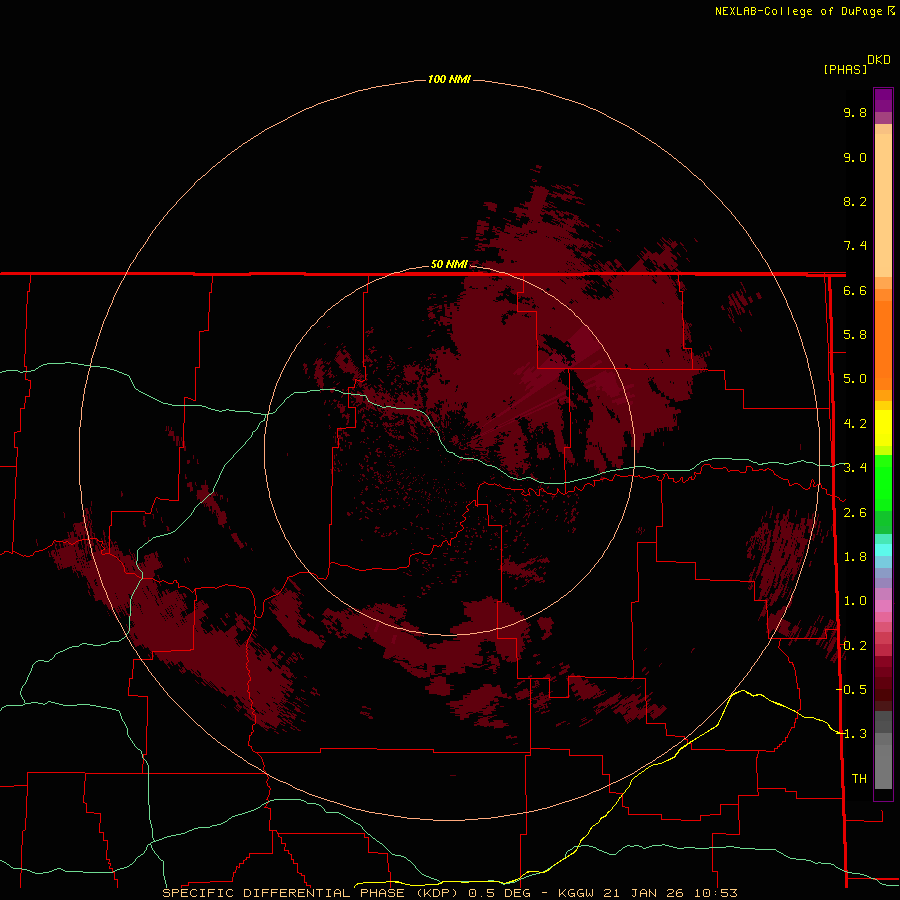The width and height of the screenshot is (900, 900).
Task: Click the 0.5 DEG elevation text
Action: (499, 893)
